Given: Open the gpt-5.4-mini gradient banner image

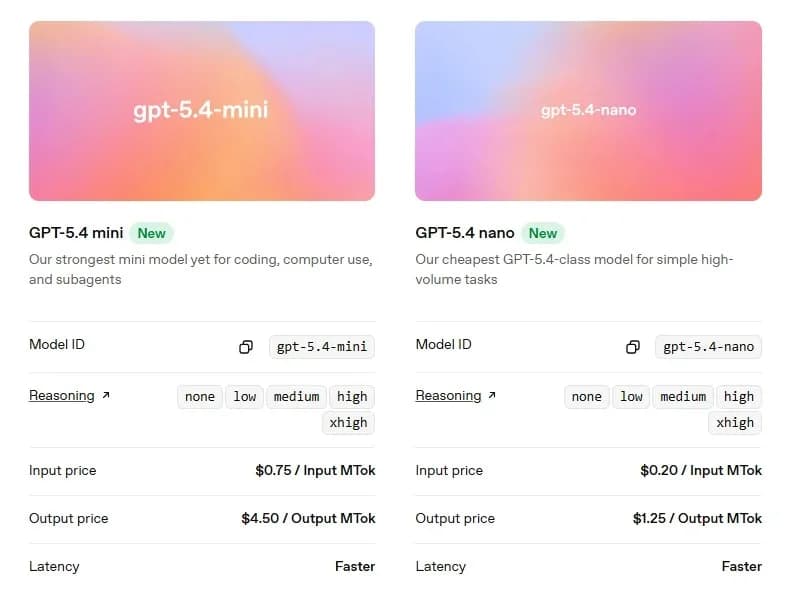Looking at the screenshot, I should 202,111.
